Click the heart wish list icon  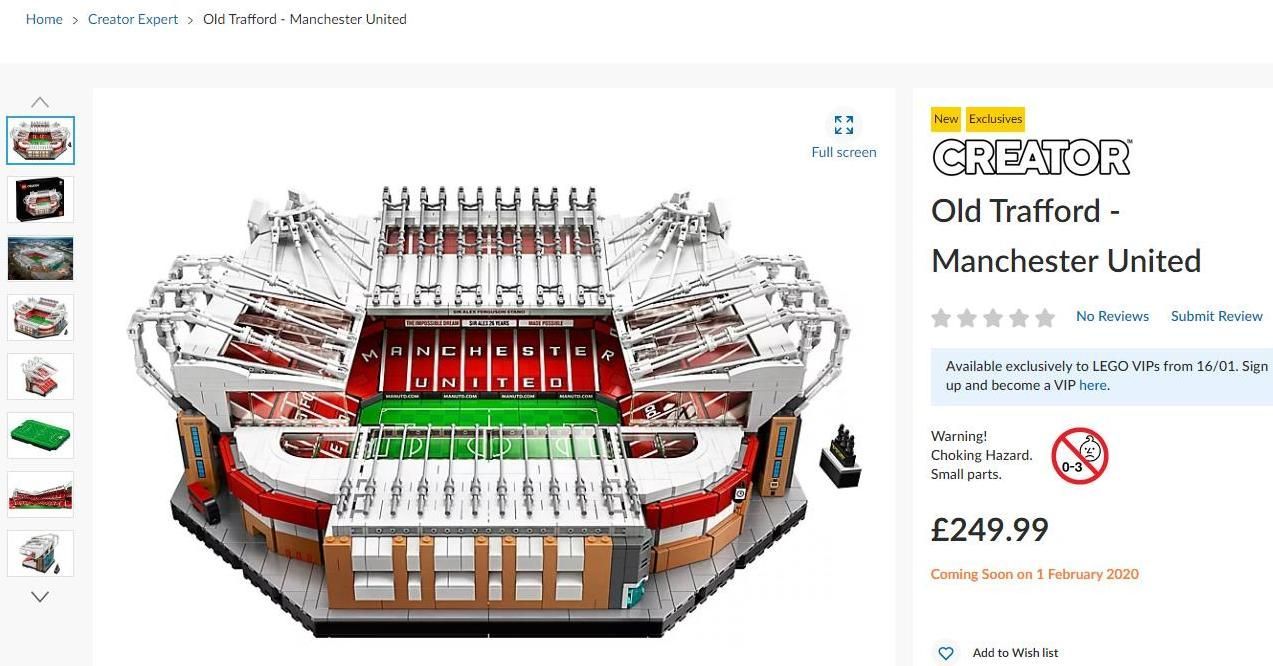point(945,653)
